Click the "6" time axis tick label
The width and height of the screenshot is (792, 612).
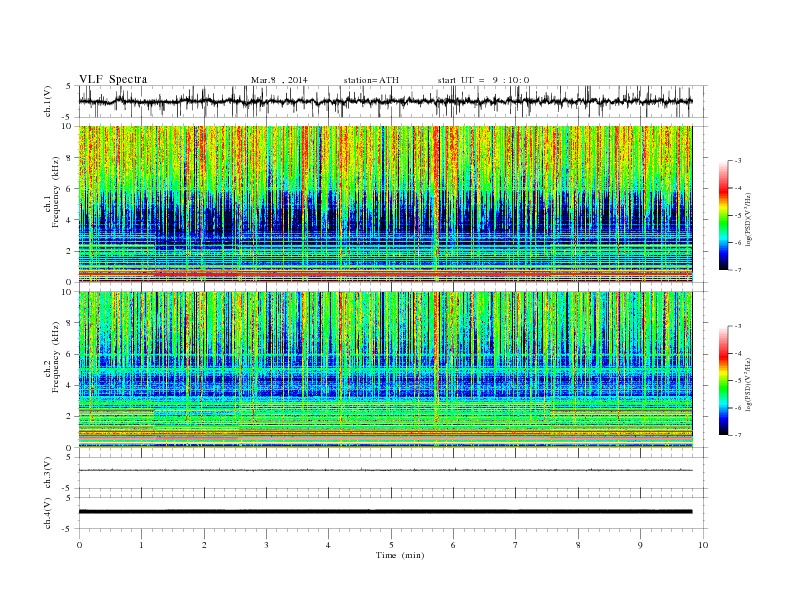(453, 545)
